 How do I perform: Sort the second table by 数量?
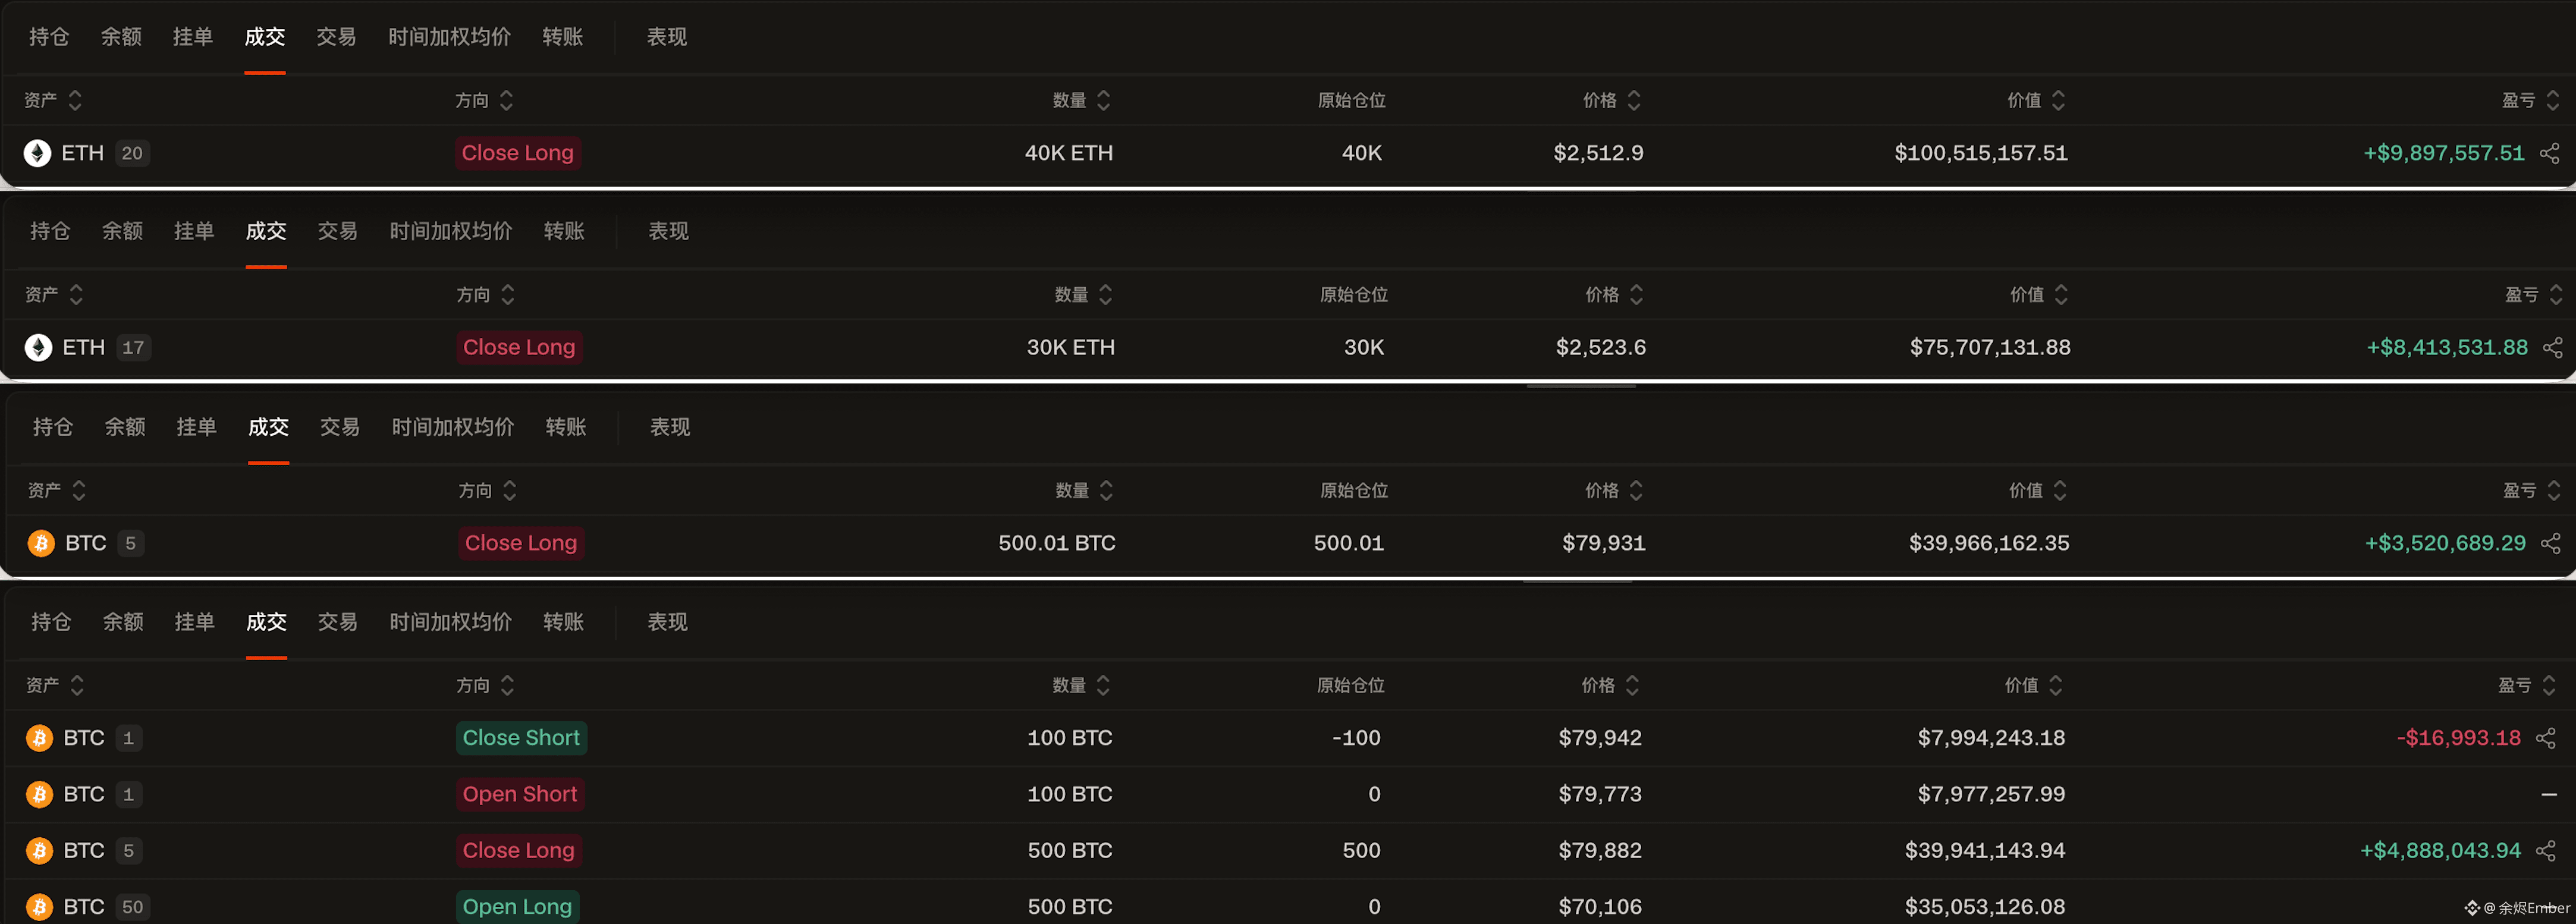coord(1083,294)
